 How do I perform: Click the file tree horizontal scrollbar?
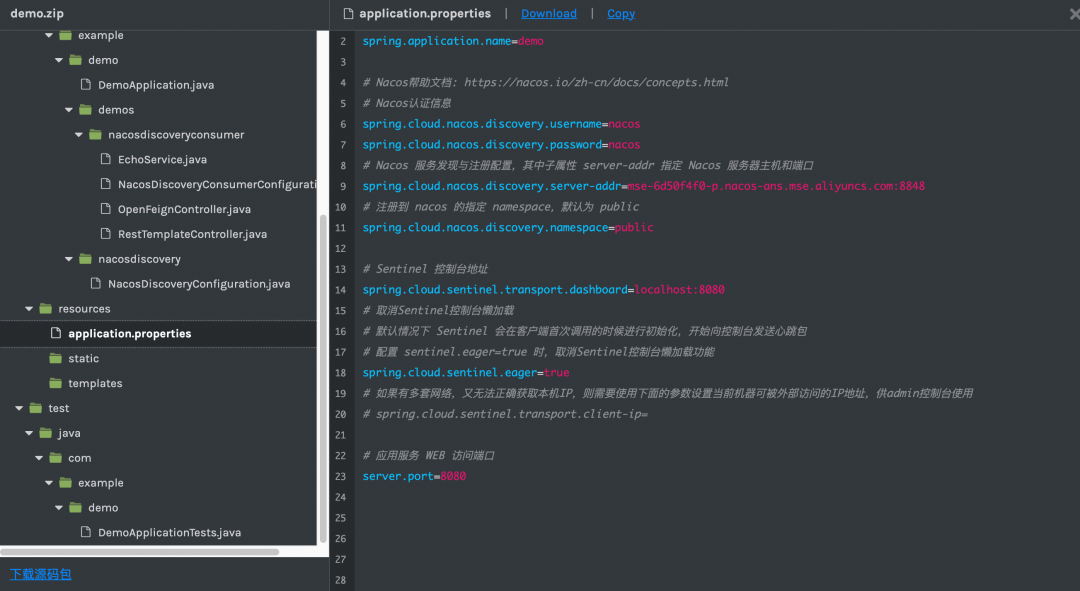pos(140,552)
